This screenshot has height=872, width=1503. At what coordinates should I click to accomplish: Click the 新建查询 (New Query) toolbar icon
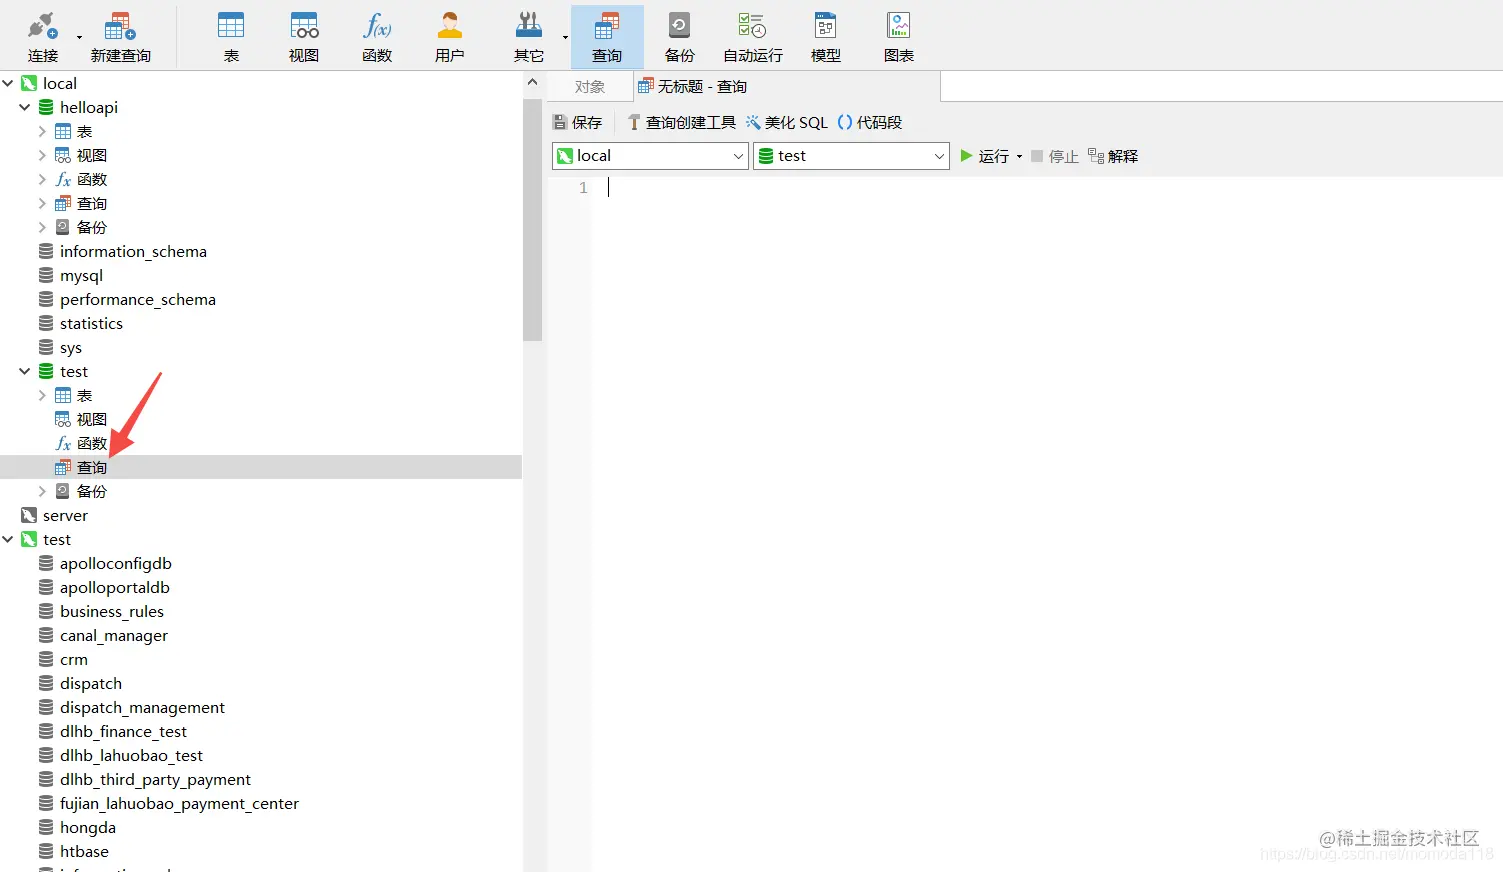coord(120,36)
